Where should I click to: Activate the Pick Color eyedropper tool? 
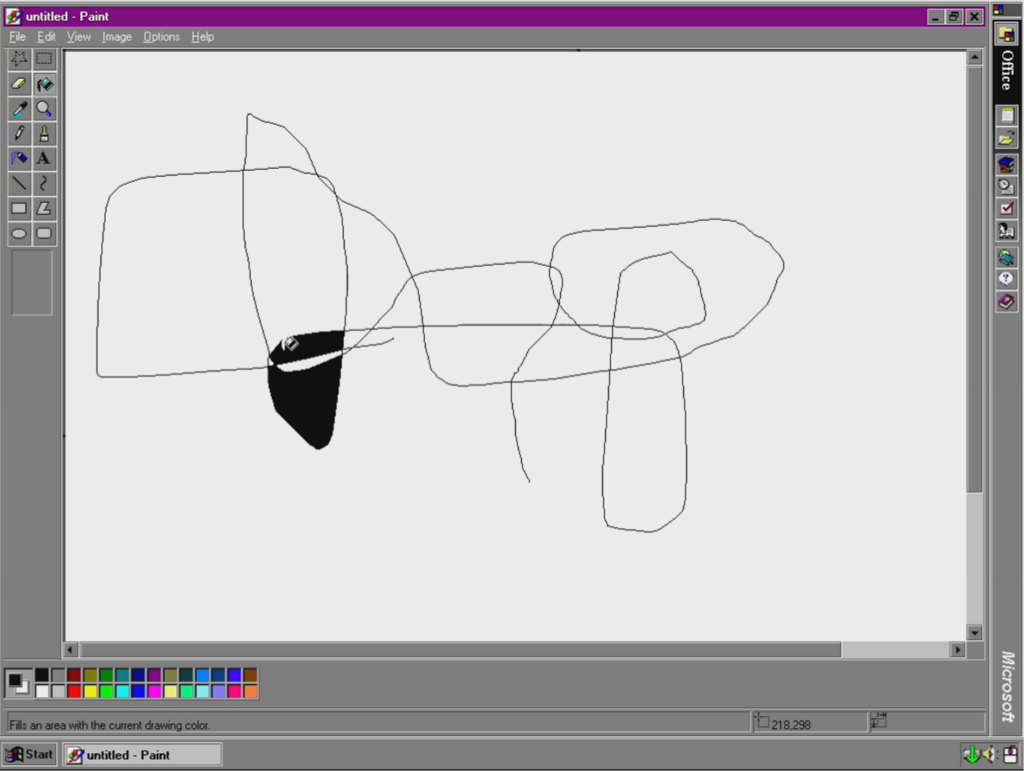click(19, 109)
